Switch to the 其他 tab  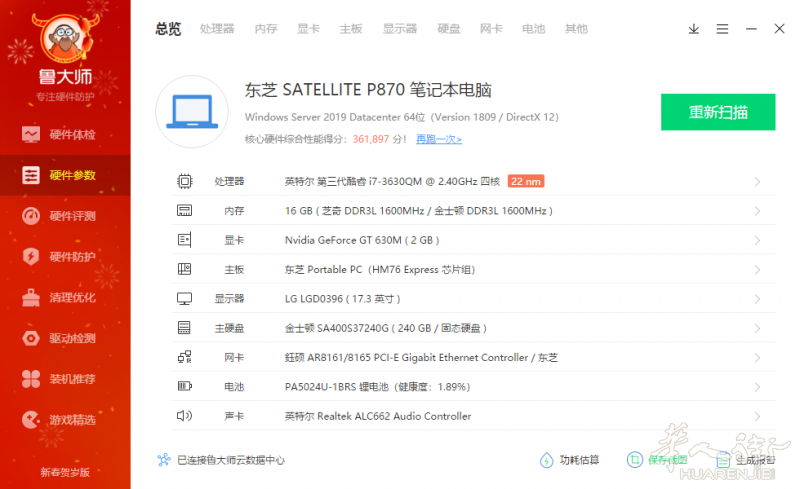pyautogui.click(x=576, y=29)
